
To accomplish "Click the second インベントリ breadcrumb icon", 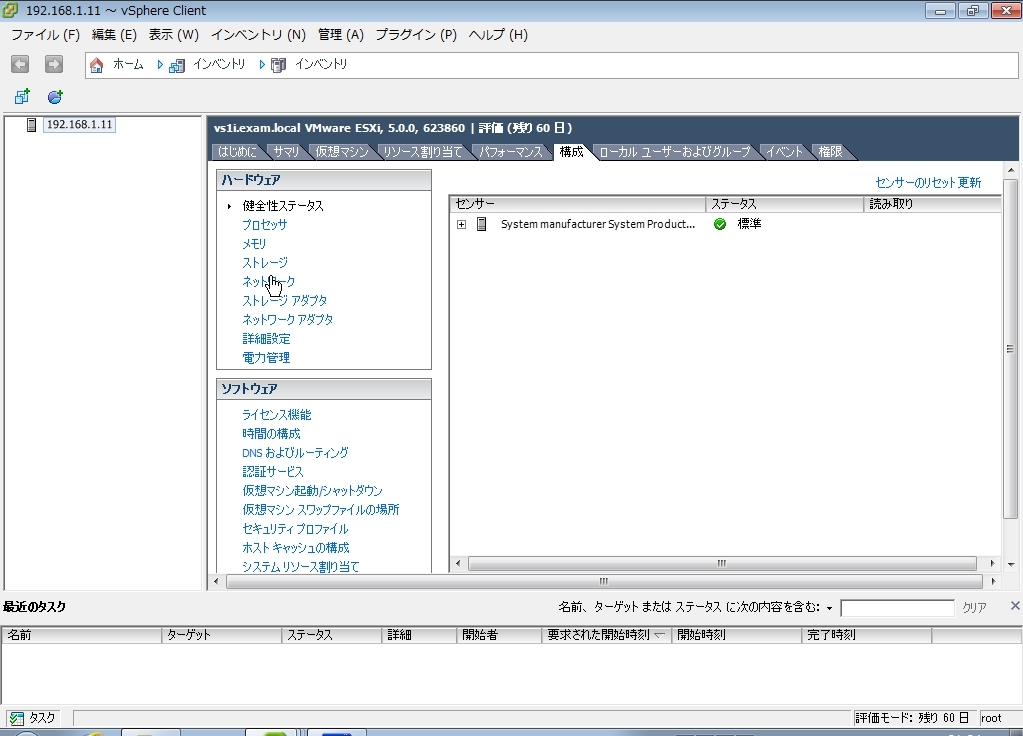I will point(279,65).
